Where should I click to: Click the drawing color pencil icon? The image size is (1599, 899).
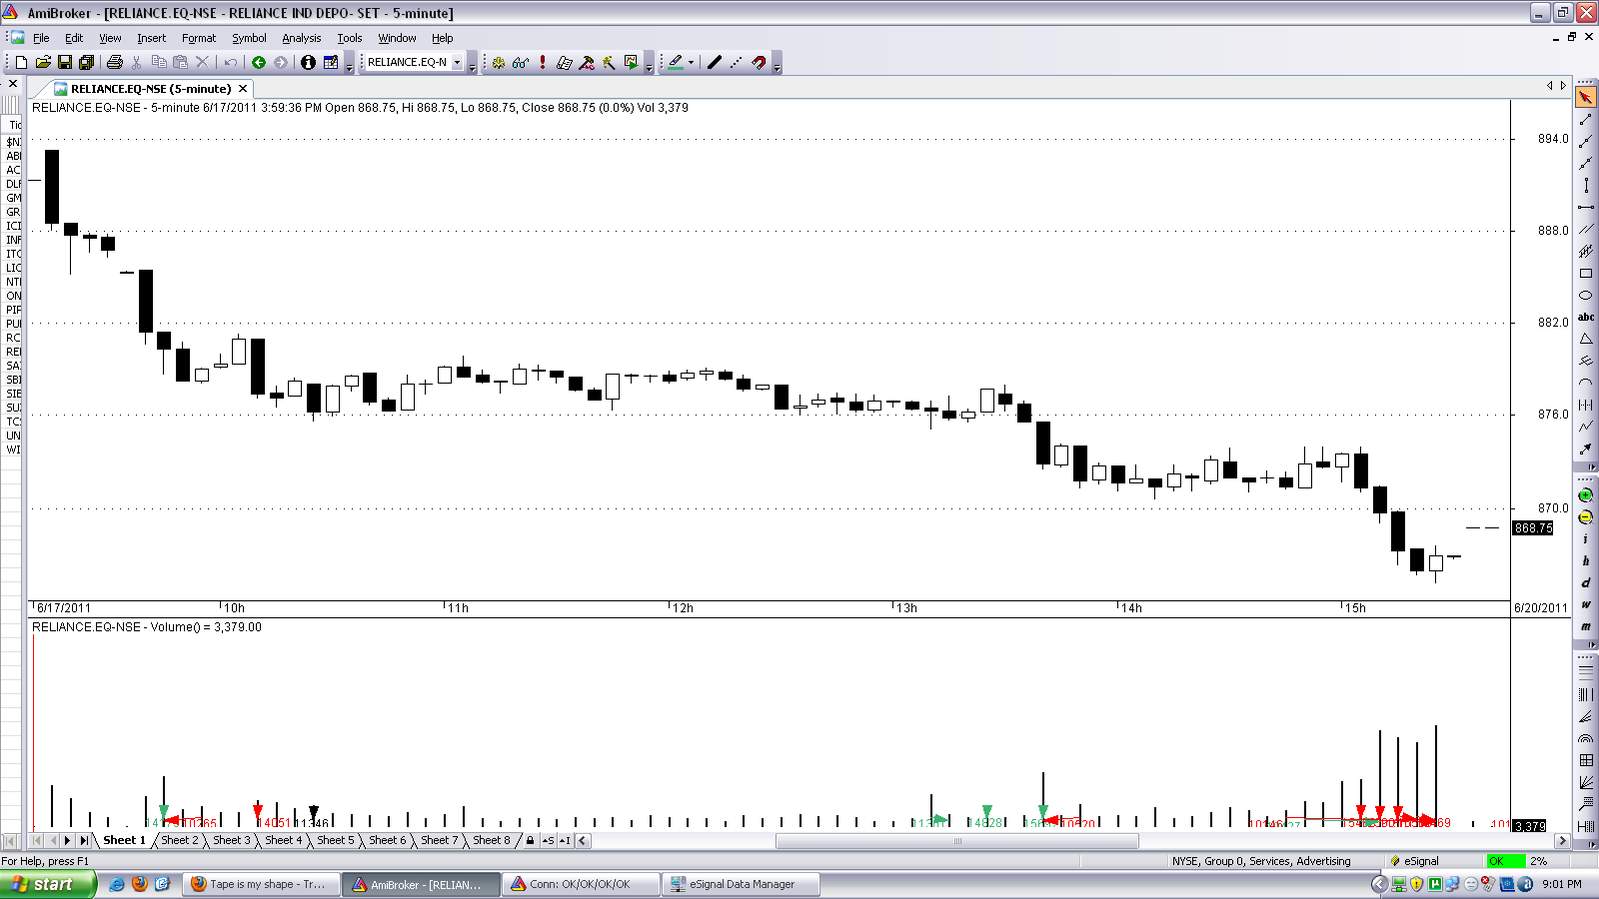[675, 62]
